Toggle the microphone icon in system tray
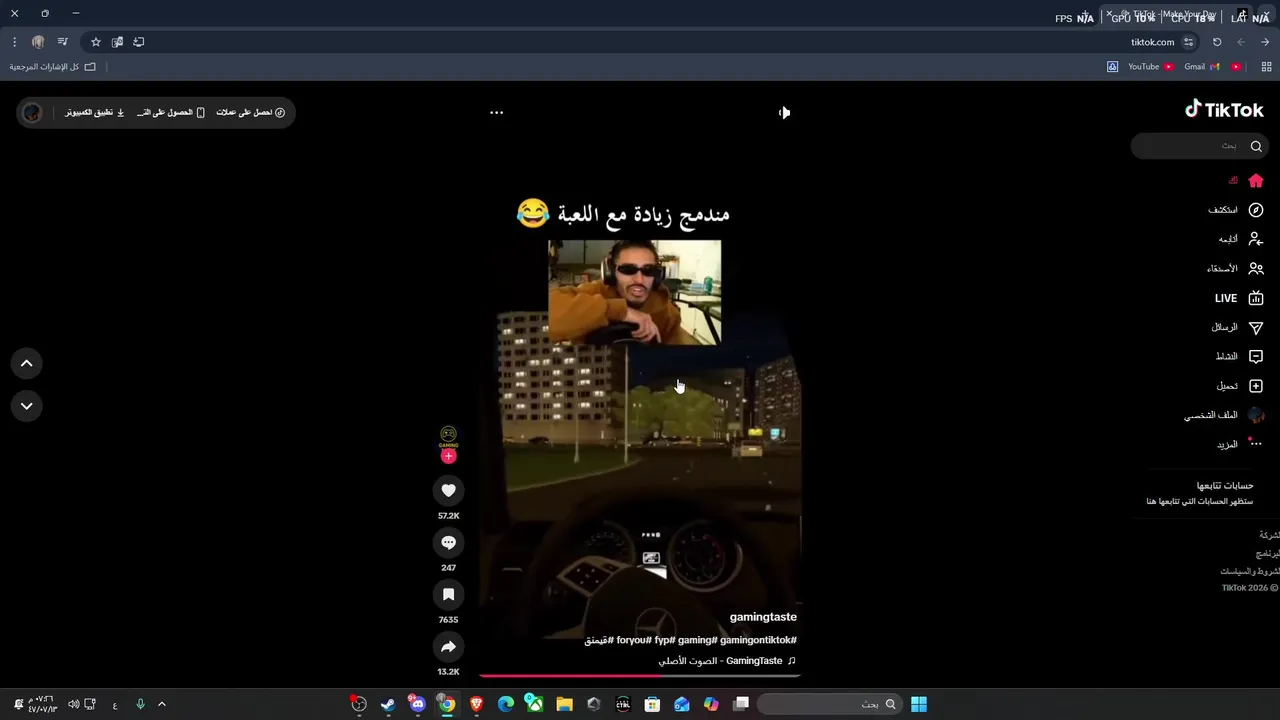The image size is (1280, 720). (x=140, y=704)
